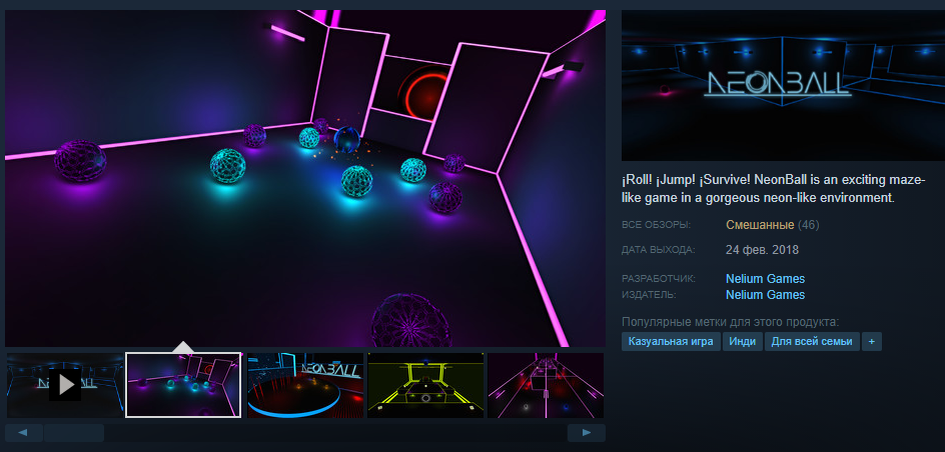Click the NeonBall header capsule image
Image resolution: width=945 pixels, height=452 pixels.
[783, 86]
